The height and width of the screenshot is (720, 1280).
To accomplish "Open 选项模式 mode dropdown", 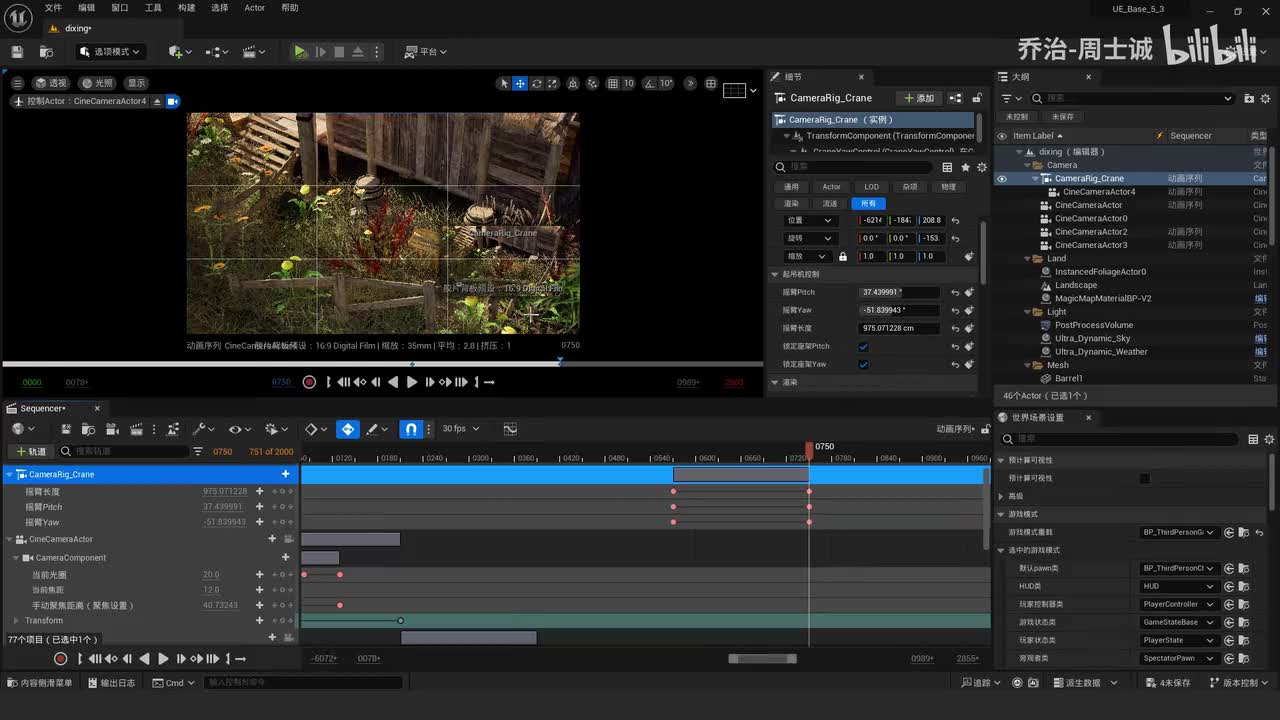I will 113,52.
